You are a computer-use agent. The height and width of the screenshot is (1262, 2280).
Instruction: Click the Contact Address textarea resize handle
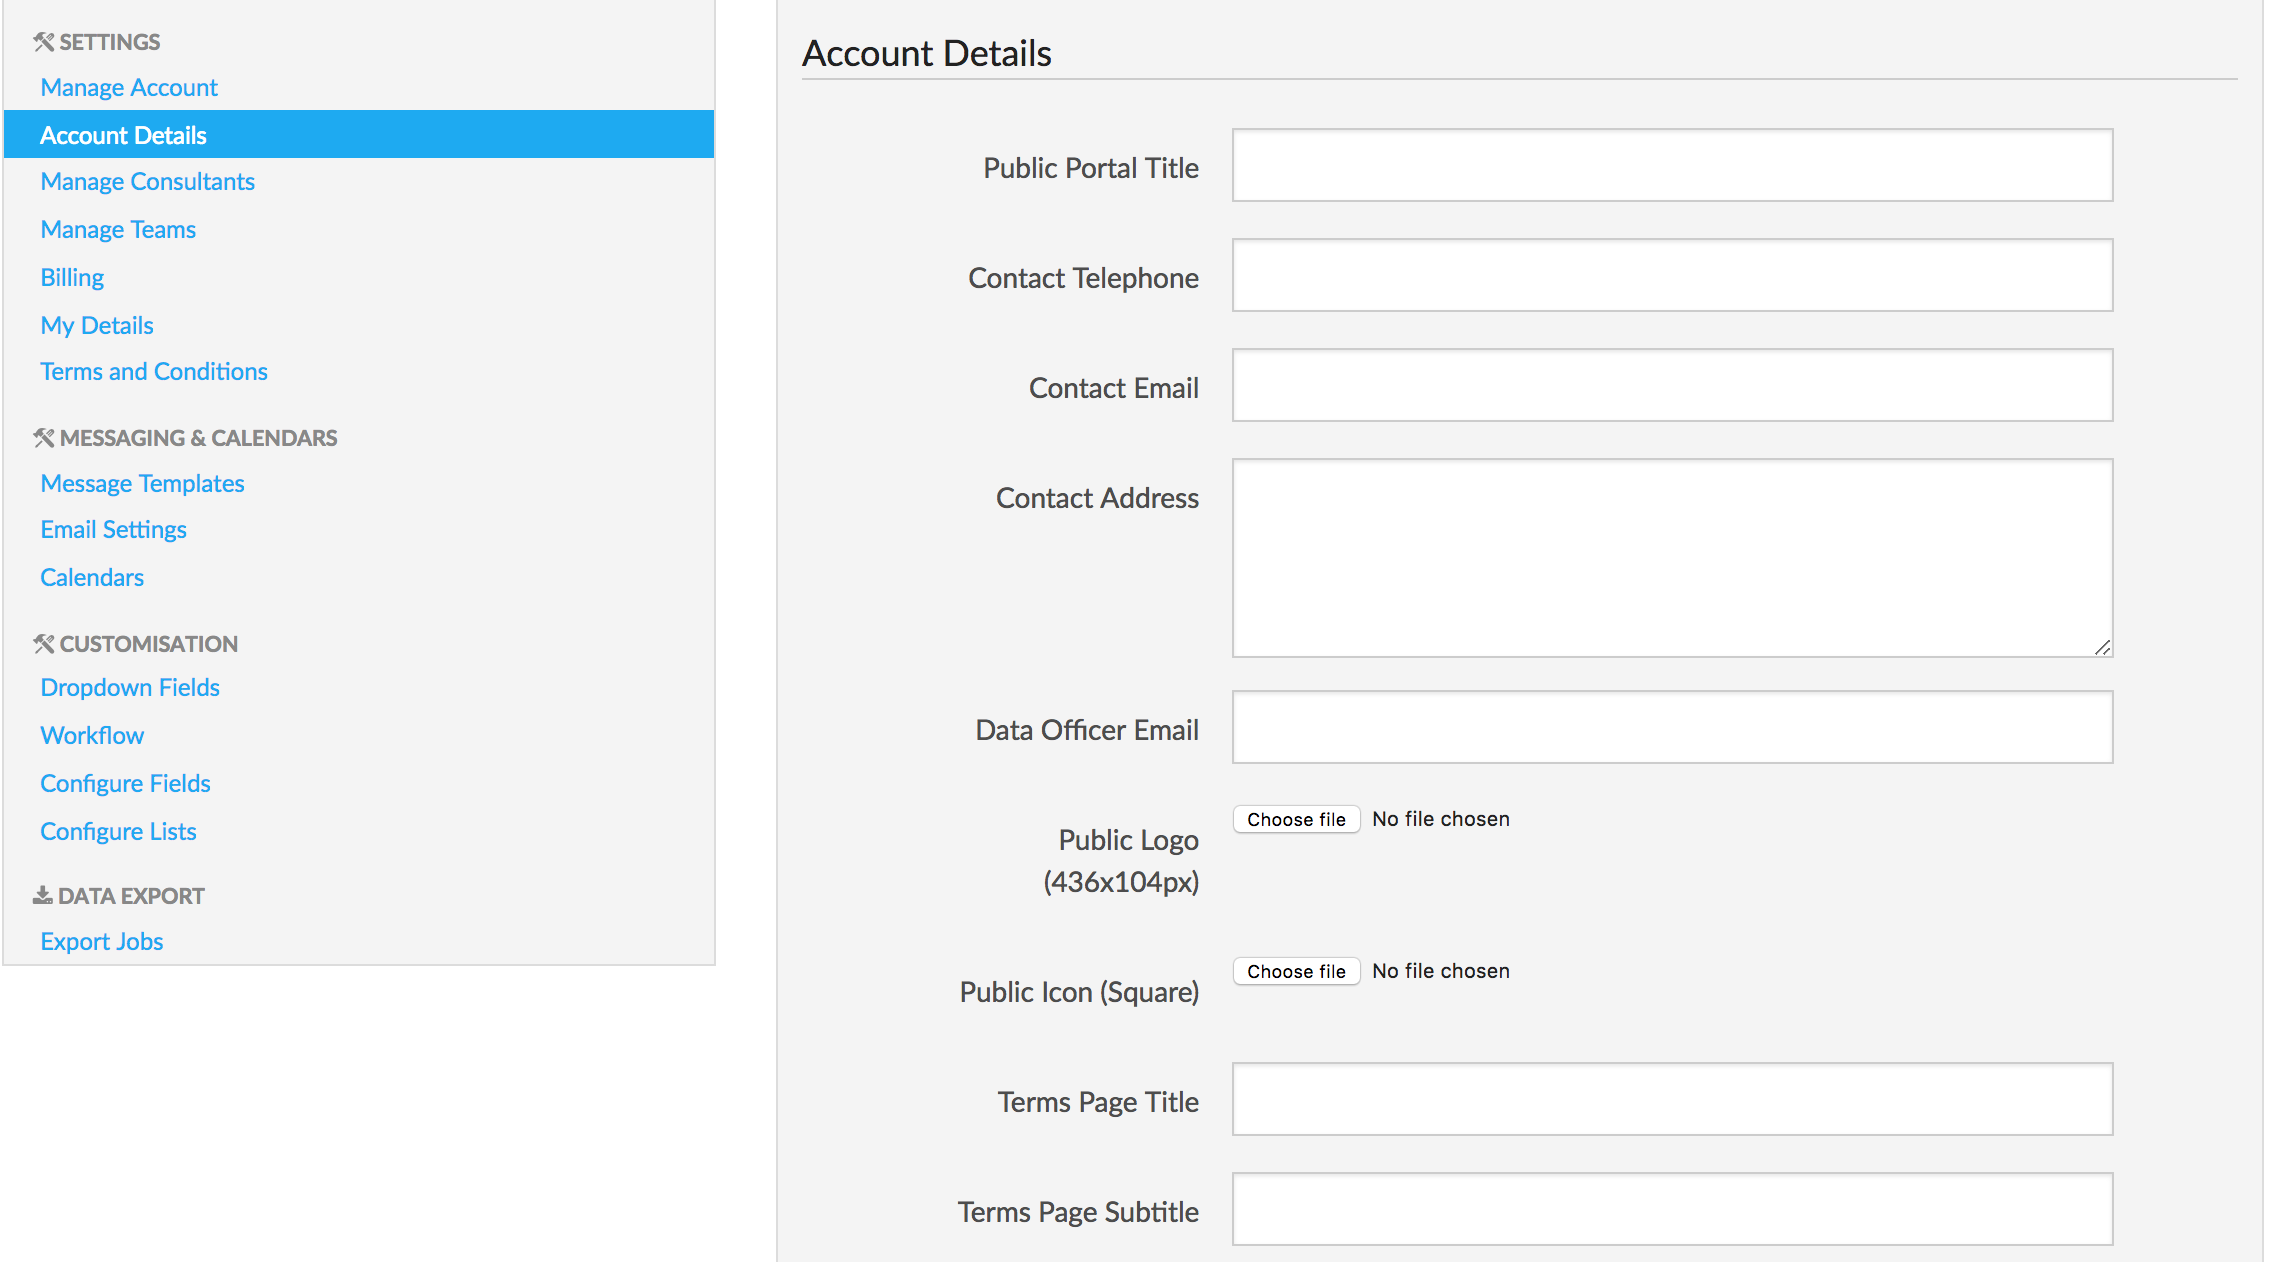coord(2102,647)
